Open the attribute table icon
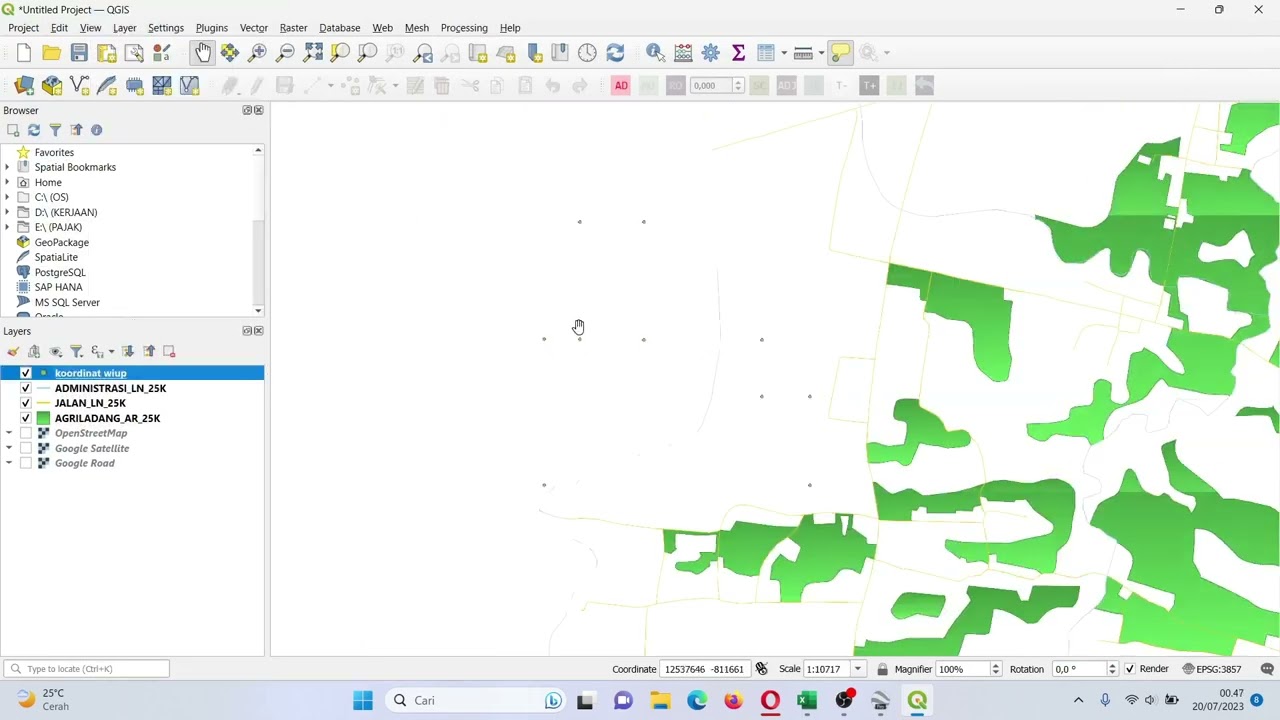 (x=766, y=53)
